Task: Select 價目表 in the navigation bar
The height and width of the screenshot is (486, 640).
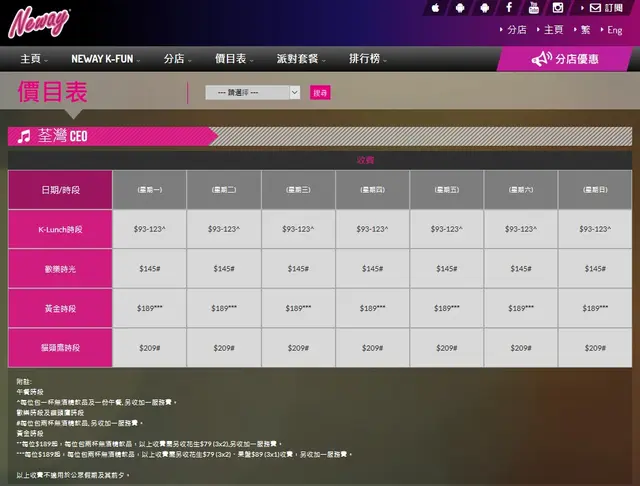Action: [233, 59]
